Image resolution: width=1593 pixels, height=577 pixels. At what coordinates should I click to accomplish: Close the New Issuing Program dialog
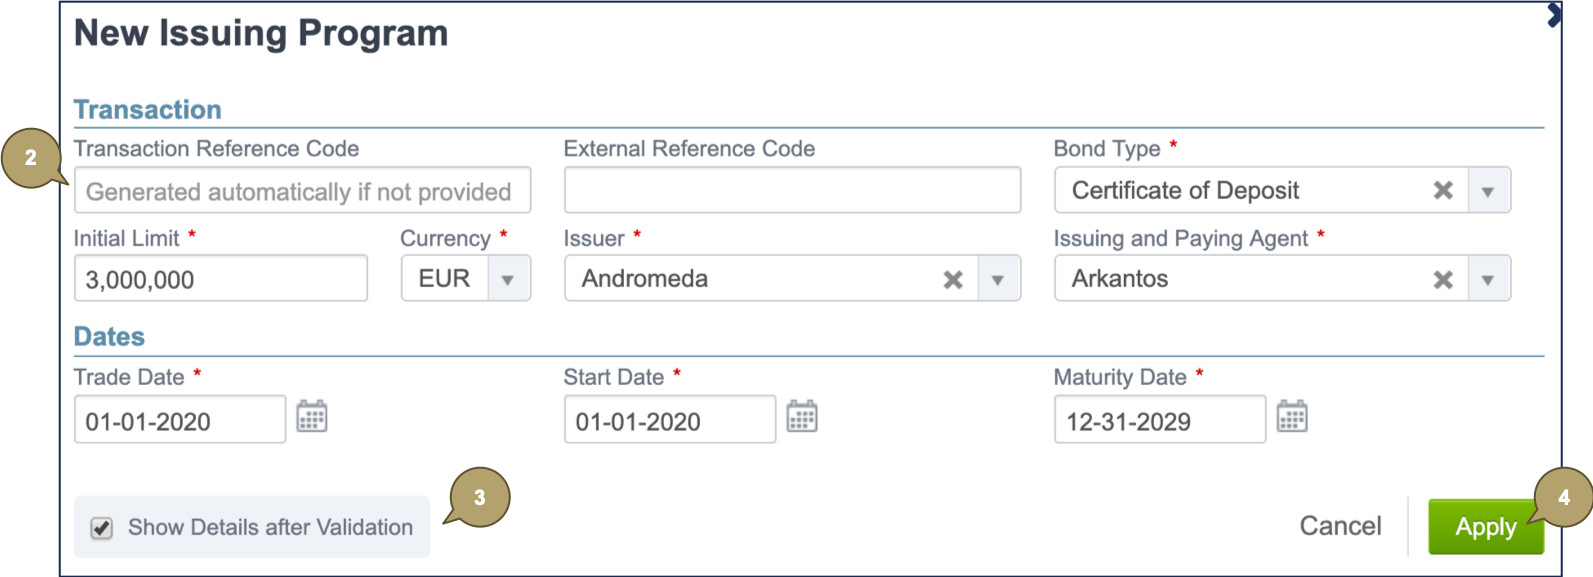(1555, 14)
